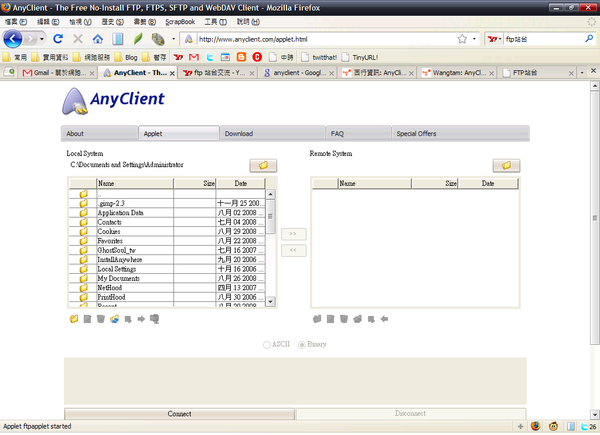Click the remote system browse folder button
Image resolution: width=600 pixels, height=435 pixels.
point(506,165)
